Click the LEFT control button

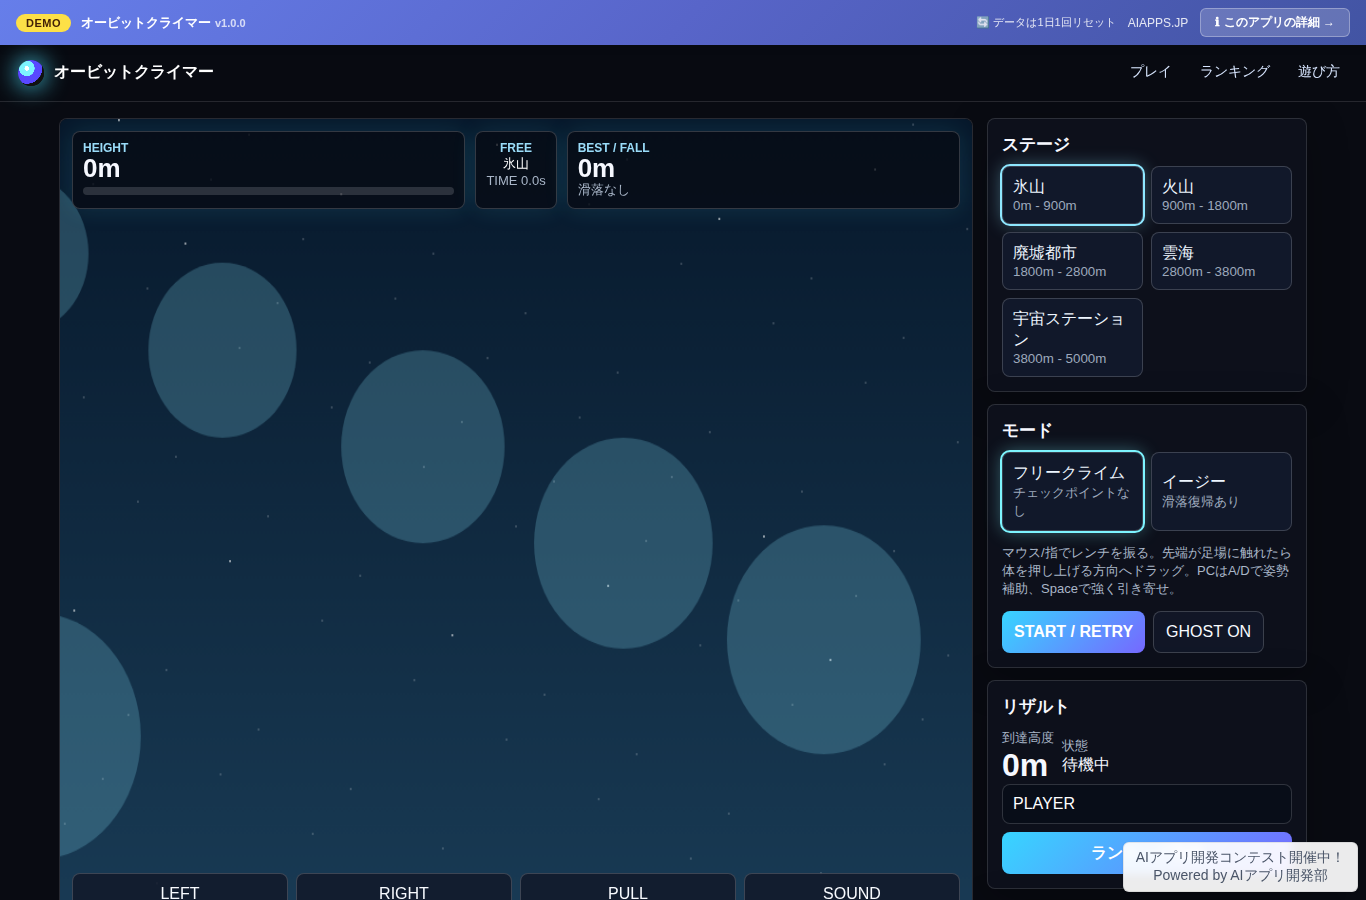point(180,887)
